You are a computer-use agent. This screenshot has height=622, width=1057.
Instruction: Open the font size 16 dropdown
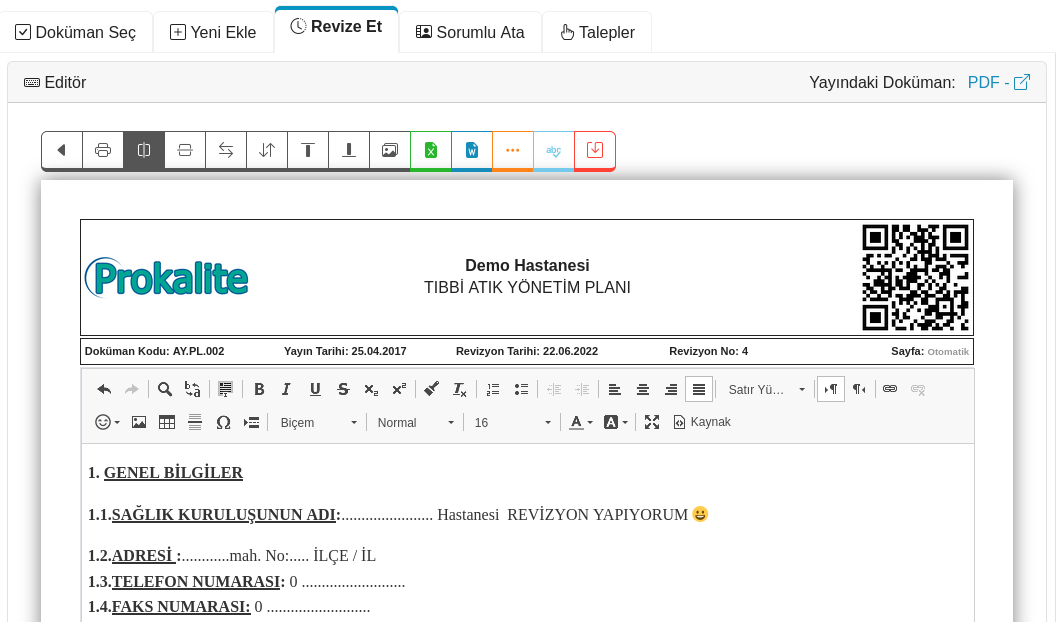click(x=513, y=423)
